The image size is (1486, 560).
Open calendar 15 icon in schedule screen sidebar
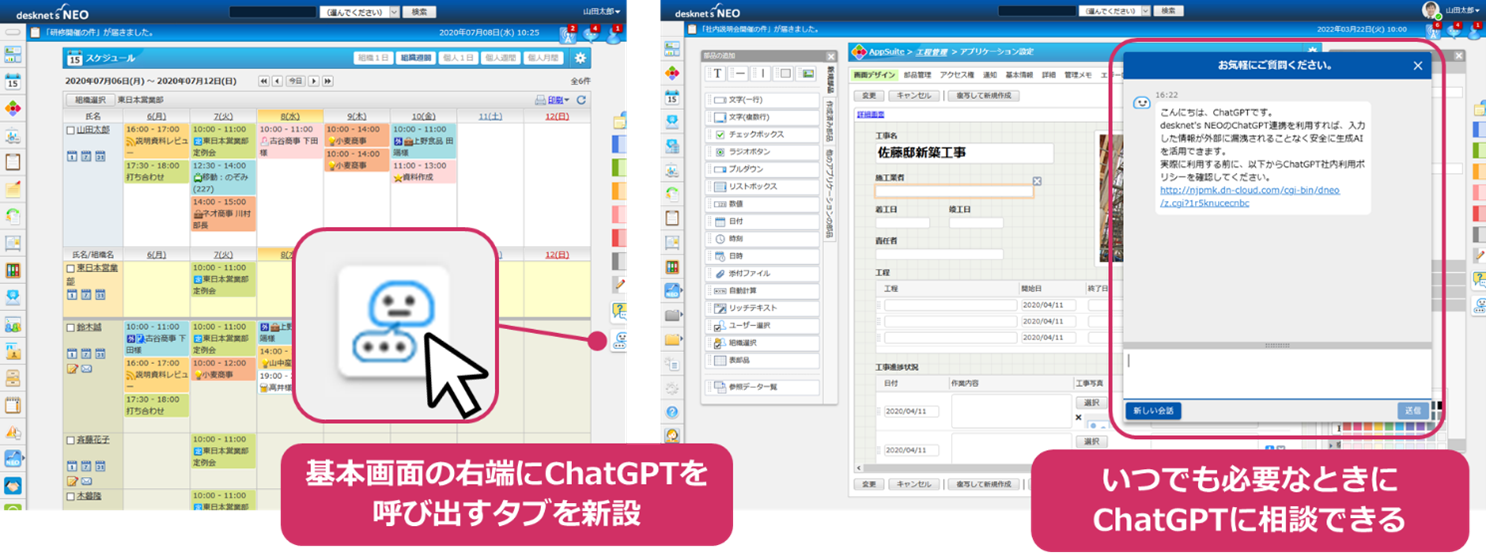[13, 83]
